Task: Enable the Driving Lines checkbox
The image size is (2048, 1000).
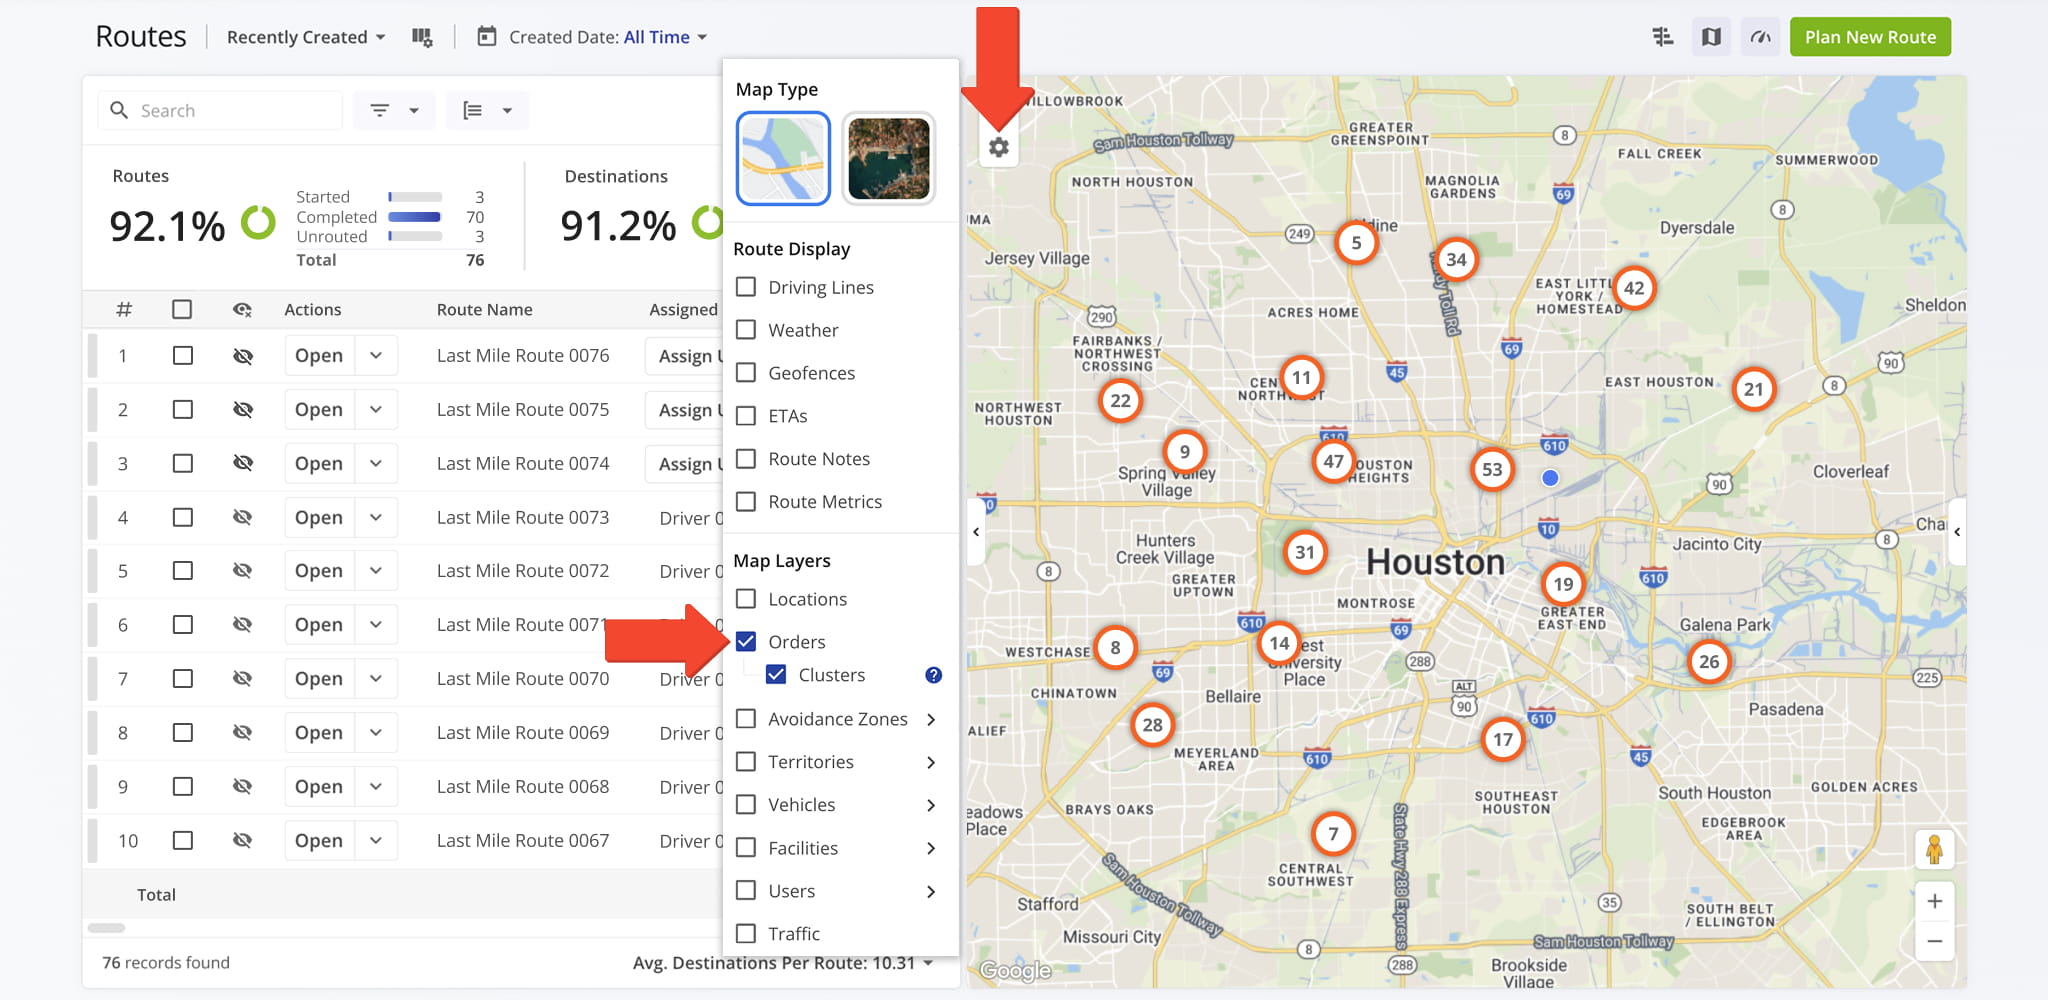Action: click(x=746, y=287)
